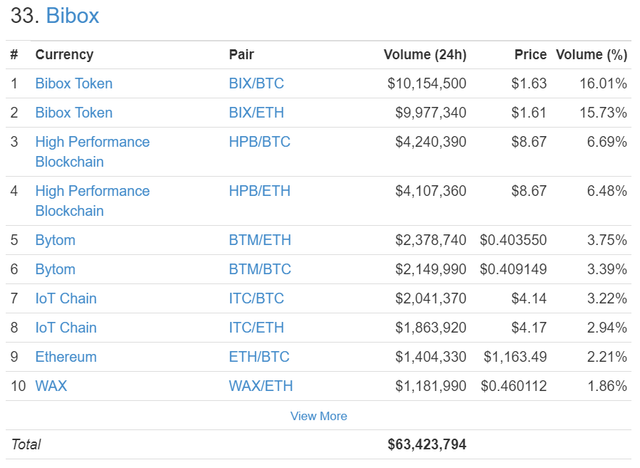This screenshot has width=640, height=468.
Task: Select the $1.61 price cell
Action: [x=529, y=113]
